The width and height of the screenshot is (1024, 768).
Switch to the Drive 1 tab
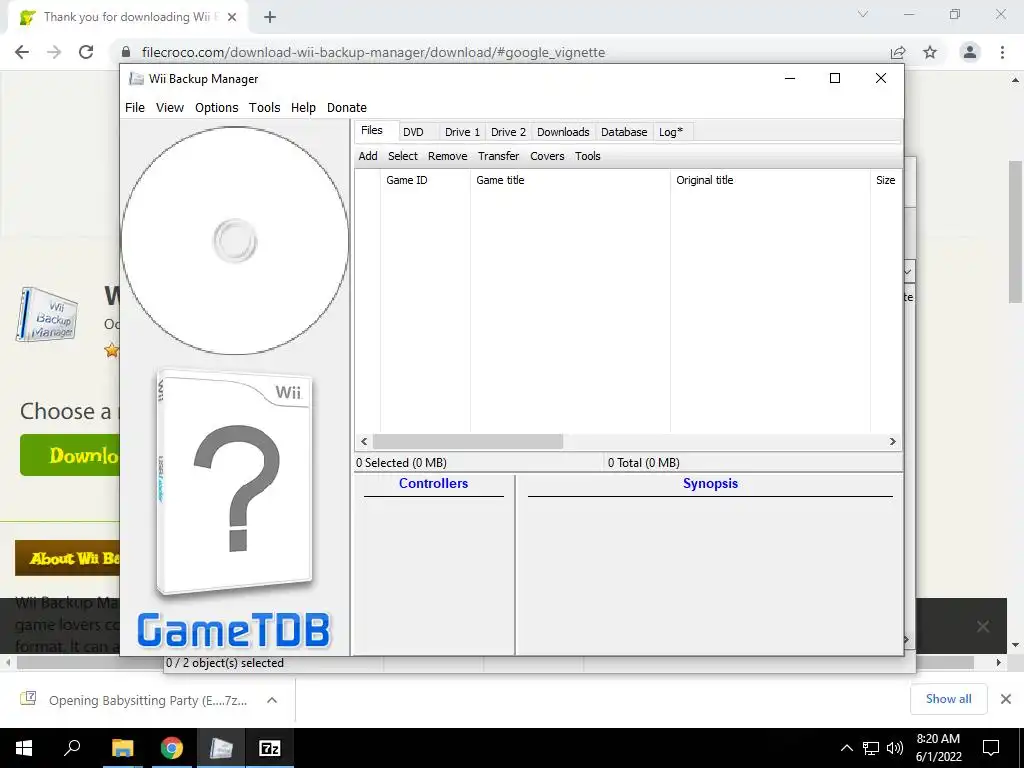tap(462, 132)
